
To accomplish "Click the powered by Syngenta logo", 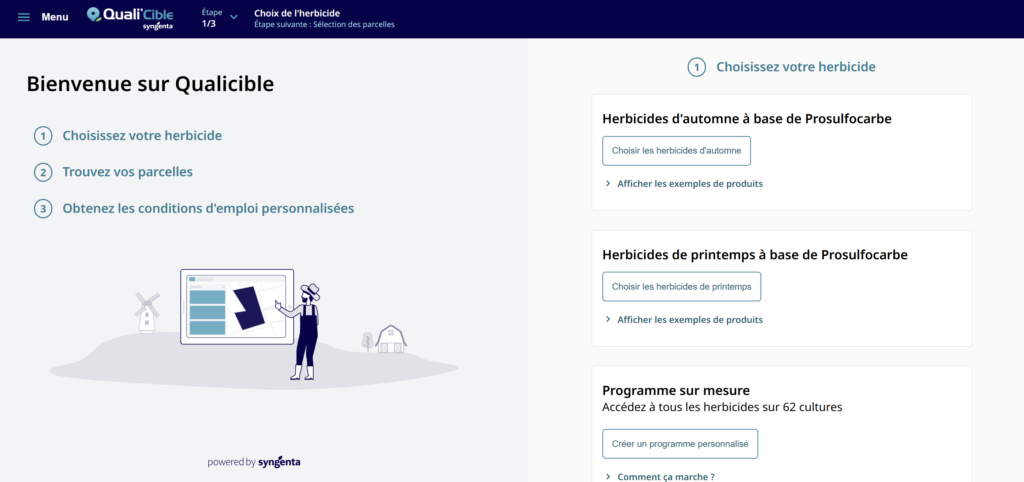I will tap(254, 462).
